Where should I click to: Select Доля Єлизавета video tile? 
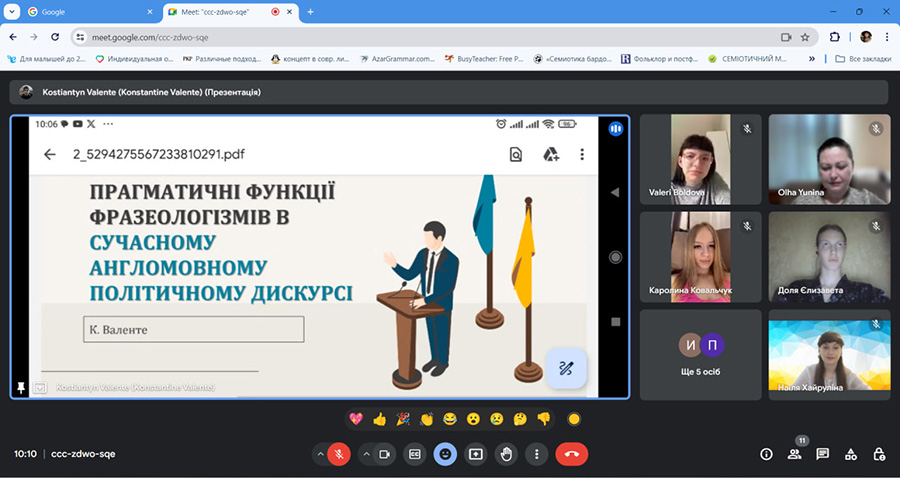click(829, 257)
